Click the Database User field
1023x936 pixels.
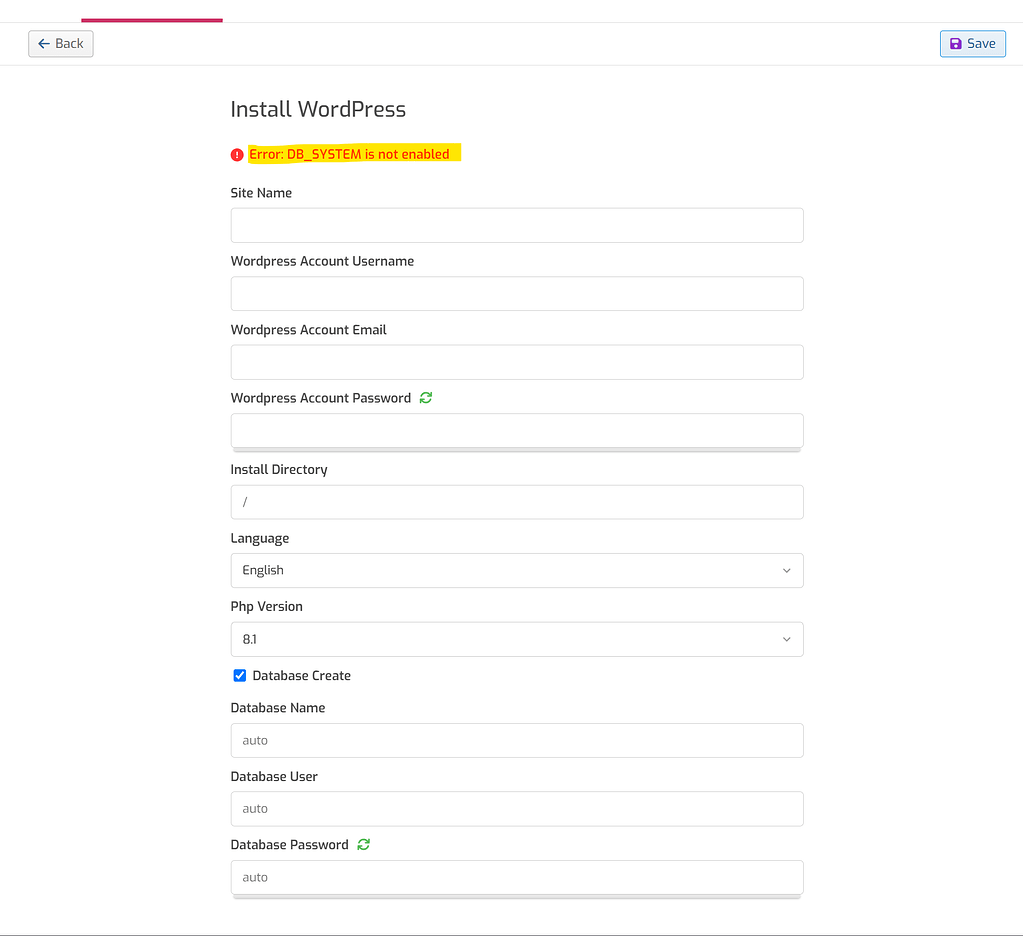point(516,808)
